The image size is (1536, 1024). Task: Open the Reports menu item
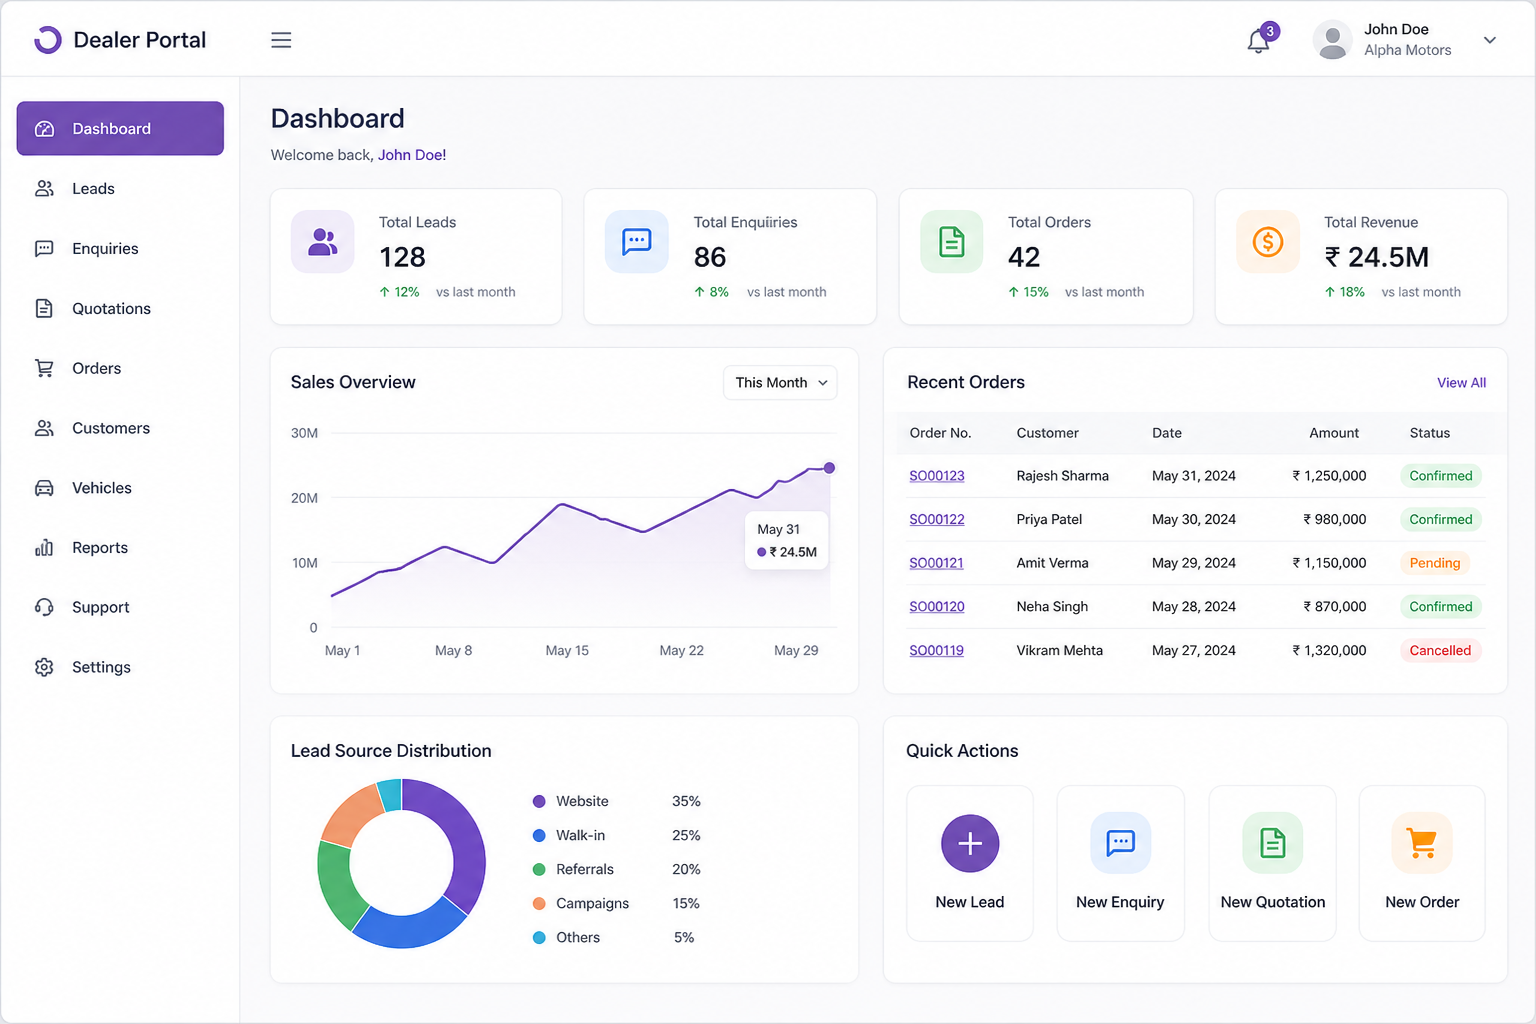[120, 548]
